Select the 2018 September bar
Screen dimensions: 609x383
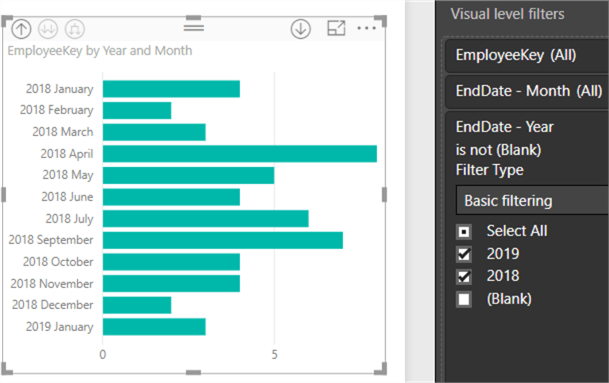223,240
